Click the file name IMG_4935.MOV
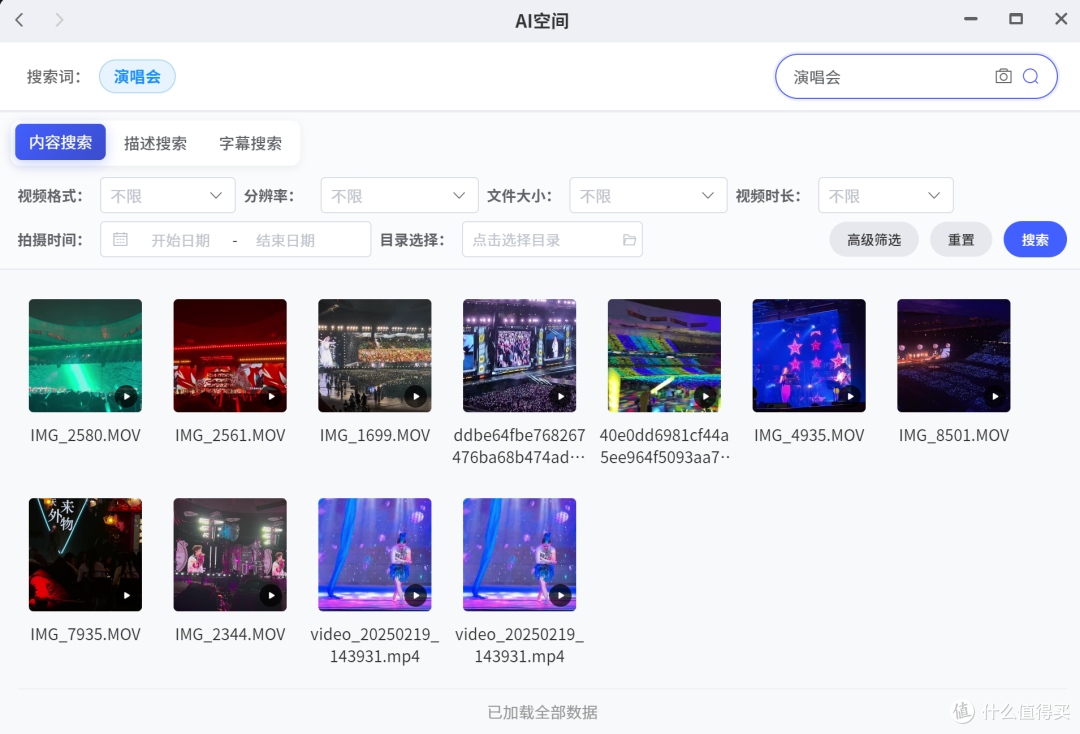Image resolution: width=1080 pixels, height=734 pixels. (x=809, y=435)
